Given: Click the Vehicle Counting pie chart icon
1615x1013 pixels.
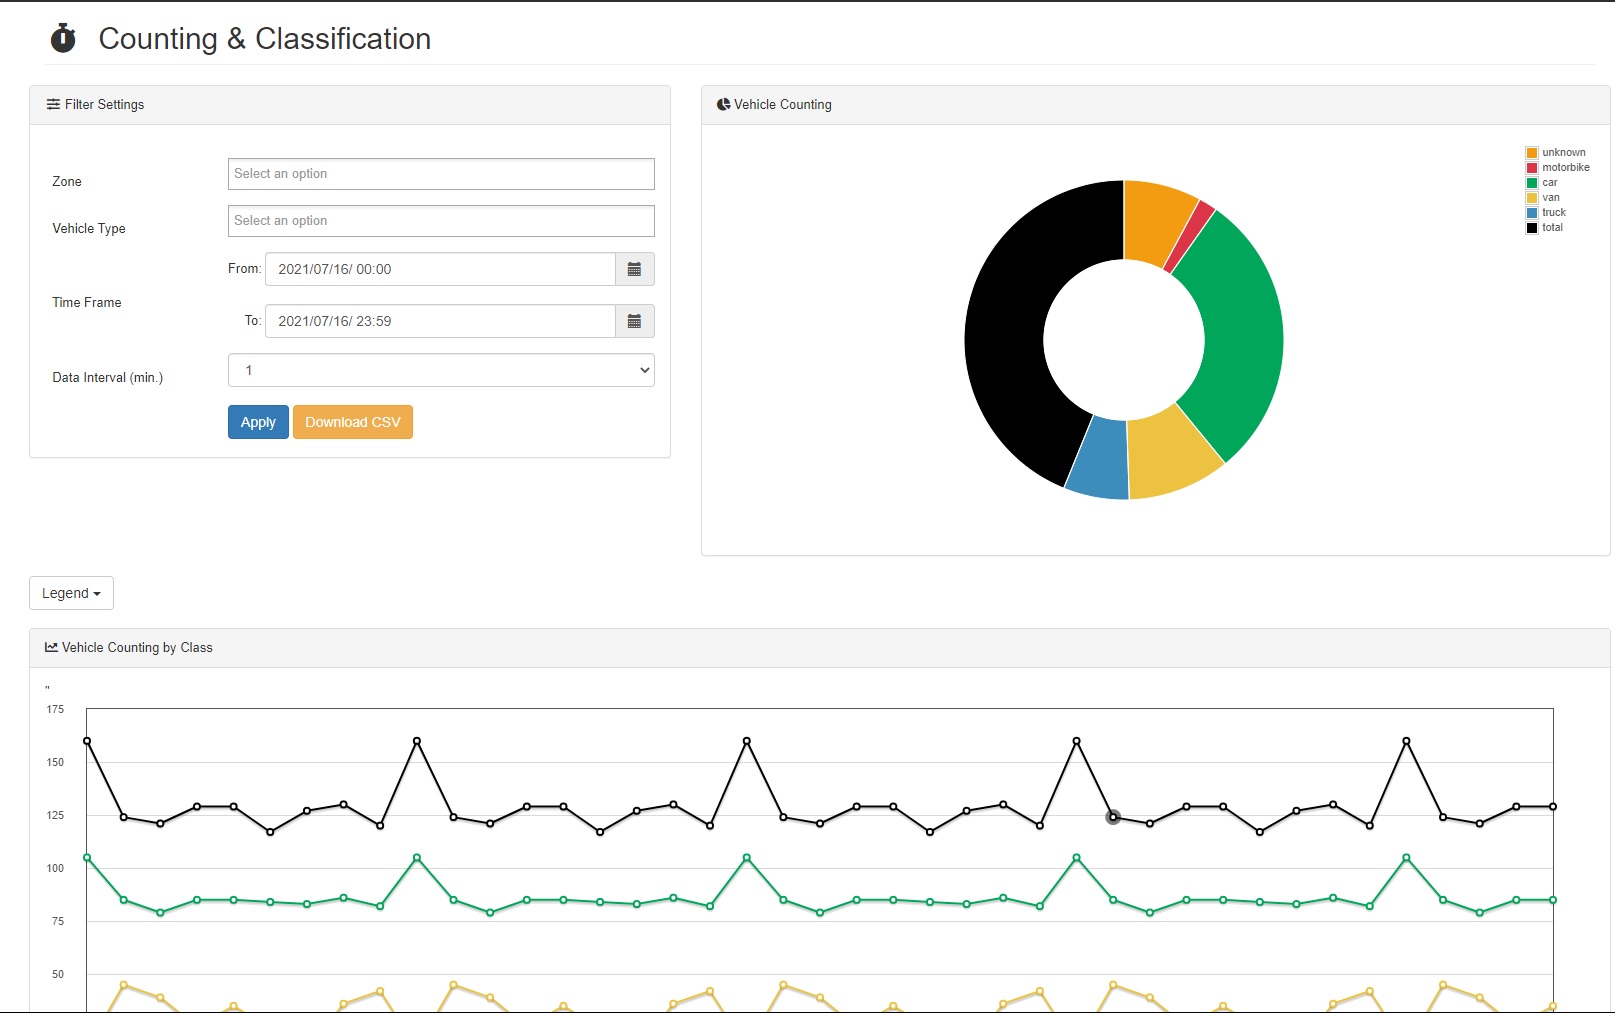Looking at the screenshot, I should (x=723, y=104).
